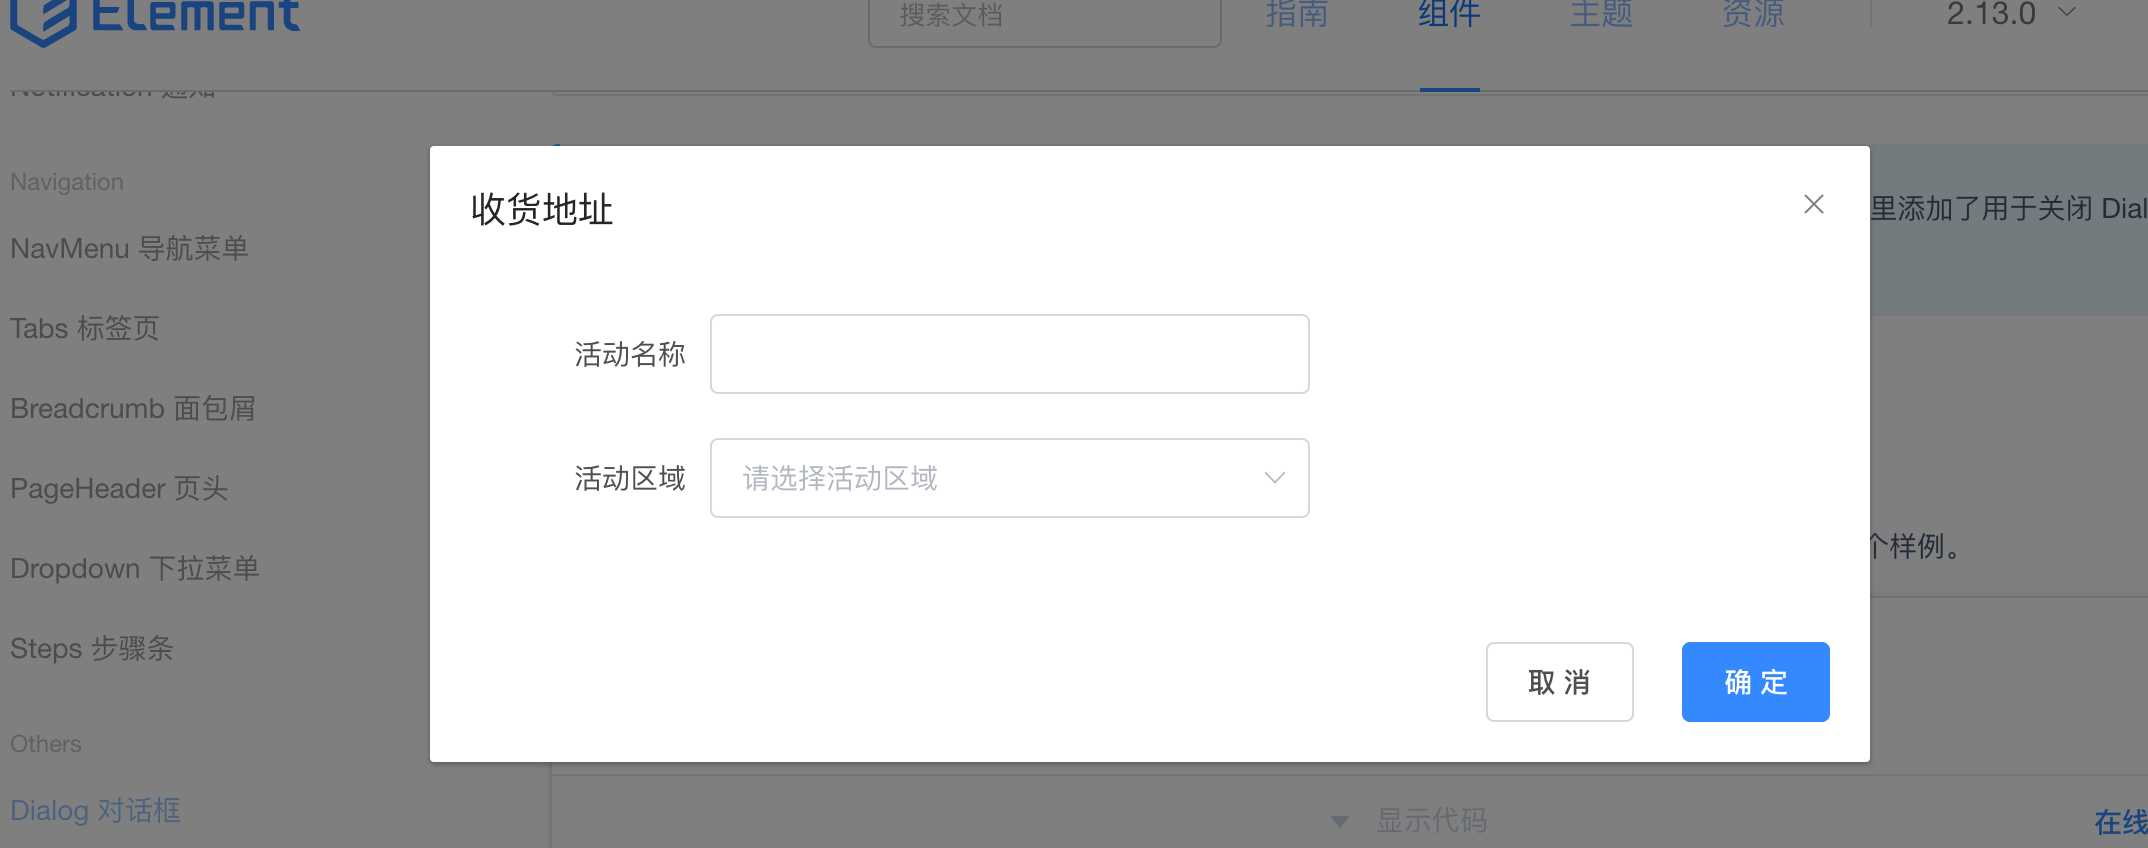The image size is (2148, 848).
Task: Open the 指南 navigation tab
Action: coord(1297,15)
